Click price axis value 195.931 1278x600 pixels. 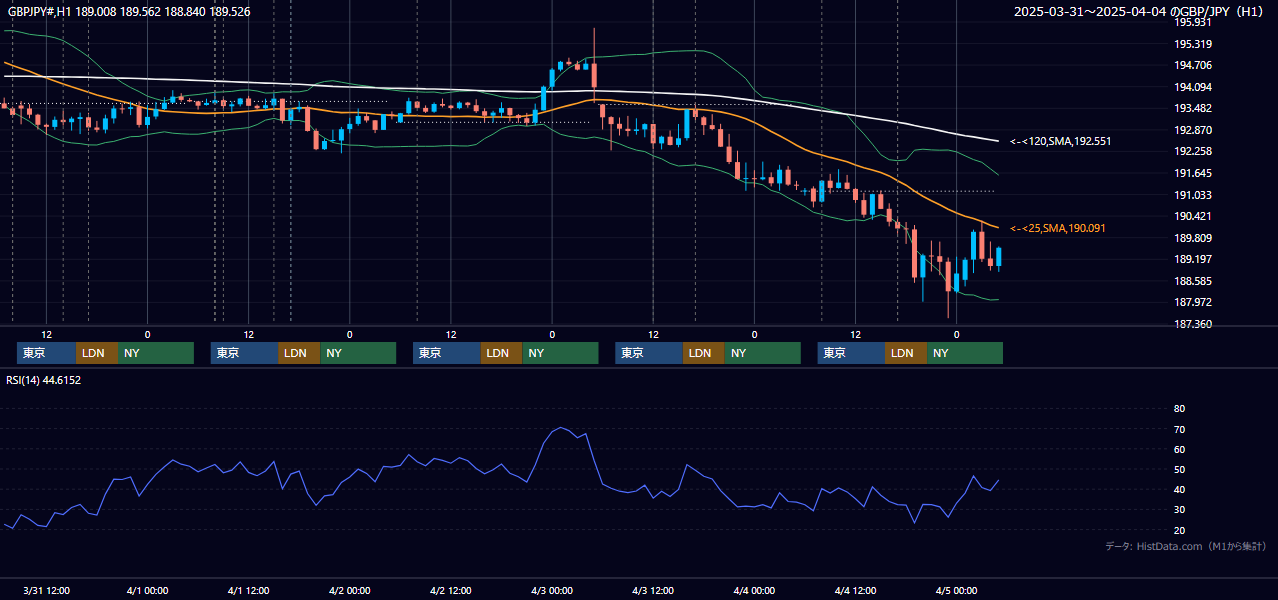[1193, 22]
